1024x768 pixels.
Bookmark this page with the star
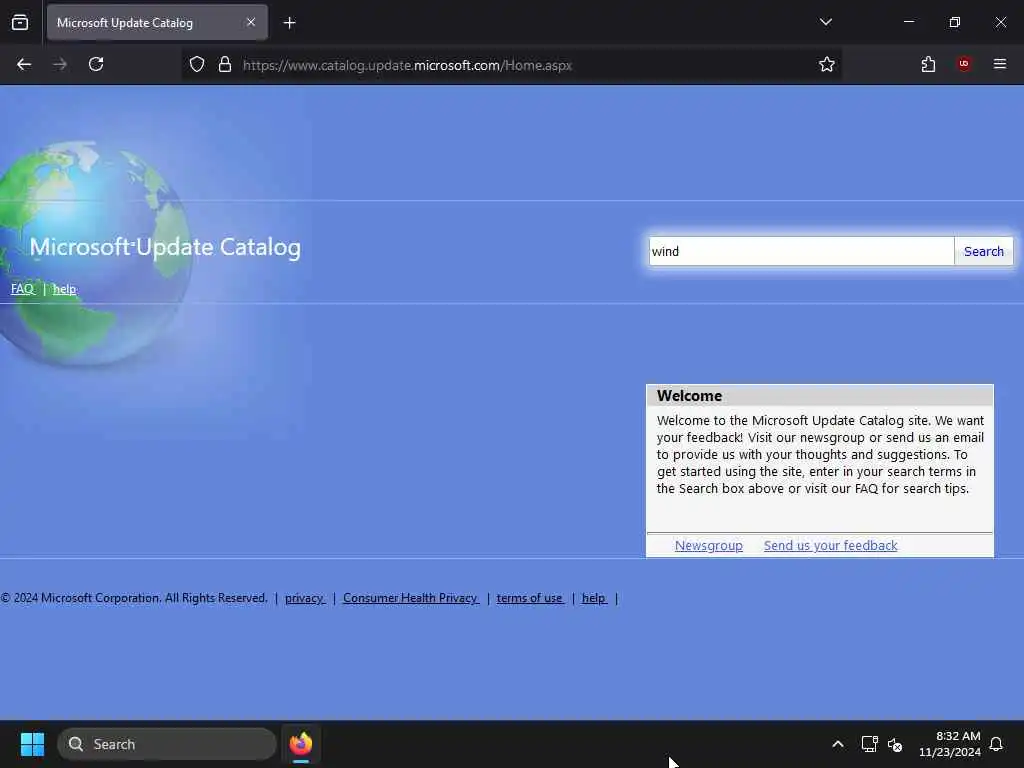(827, 65)
